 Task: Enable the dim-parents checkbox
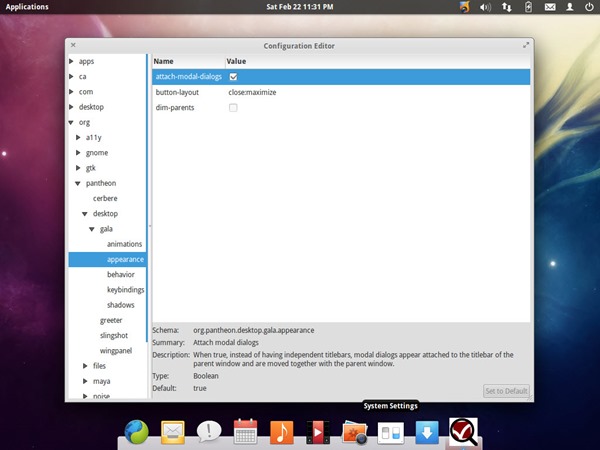(x=233, y=108)
